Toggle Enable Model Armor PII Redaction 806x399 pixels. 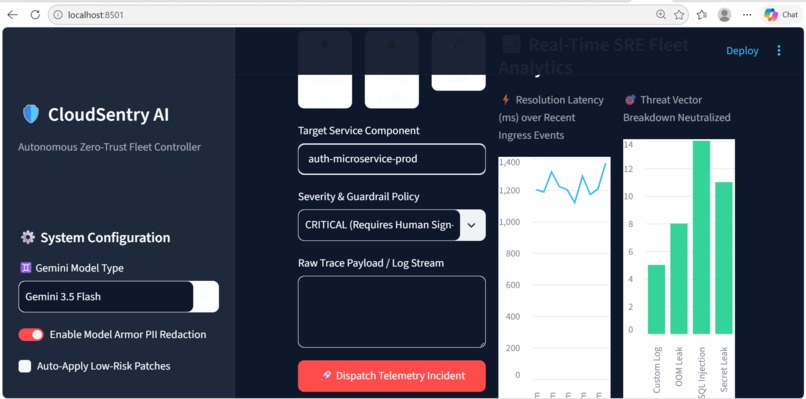[x=31, y=335]
